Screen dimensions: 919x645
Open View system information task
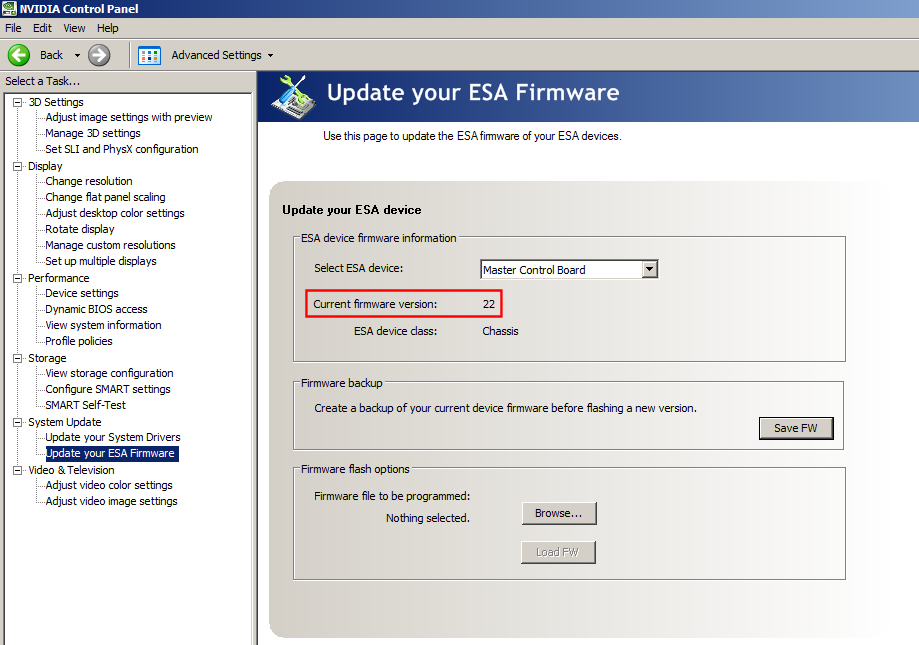pyautogui.click(x=103, y=325)
